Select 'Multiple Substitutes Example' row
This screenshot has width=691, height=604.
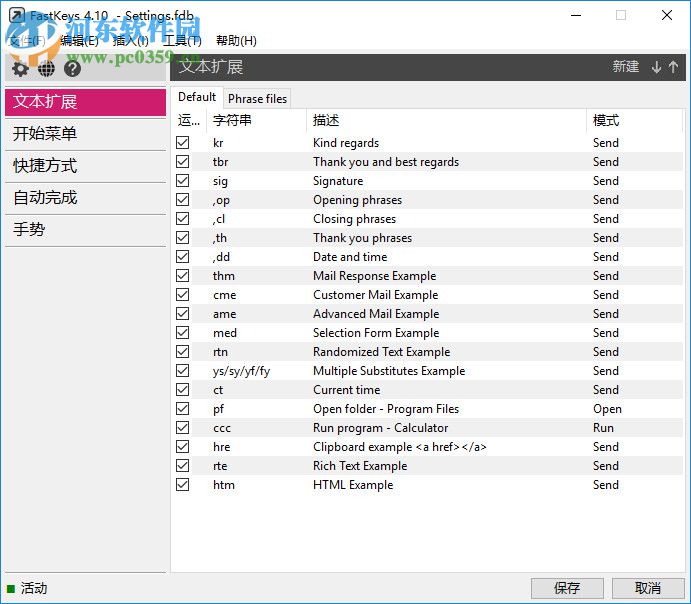click(428, 371)
